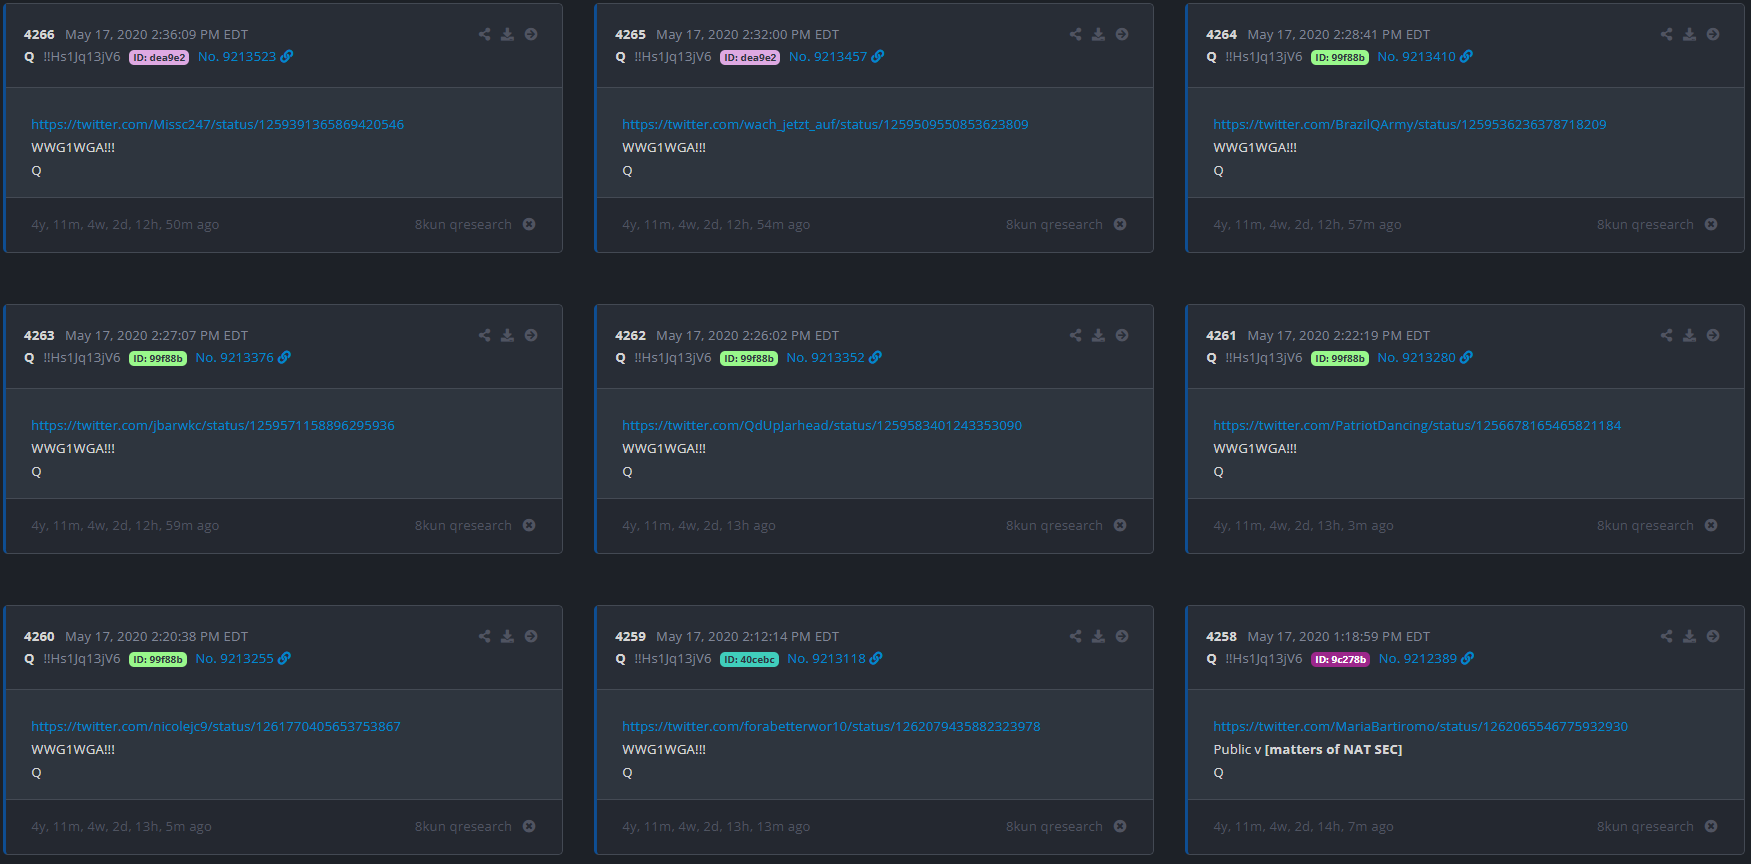Follow the No. 9213457 post link
Screen dimensions: 1751x864
tap(837, 57)
